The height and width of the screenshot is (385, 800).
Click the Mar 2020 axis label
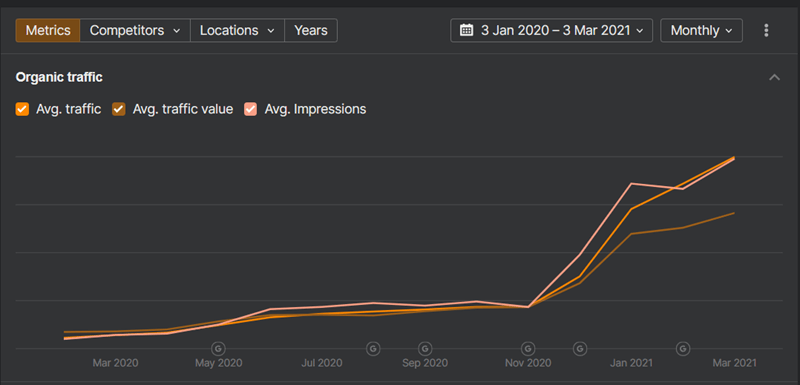pyautogui.click(x=115, y=364)
